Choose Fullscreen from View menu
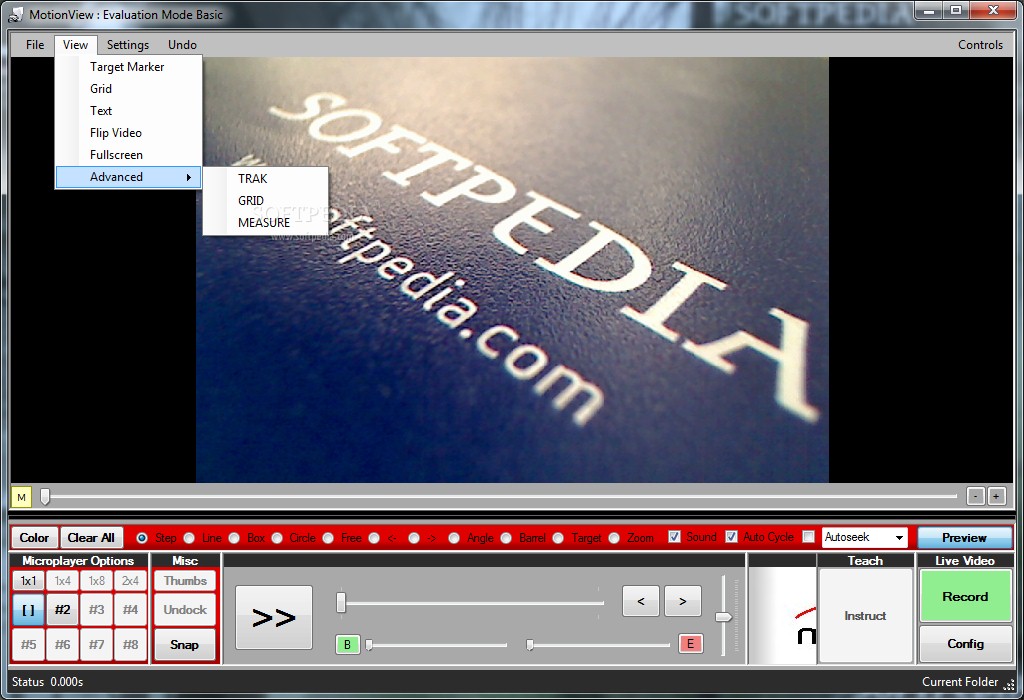This screenshot has height=700, width=1024. tap(129, 155)
